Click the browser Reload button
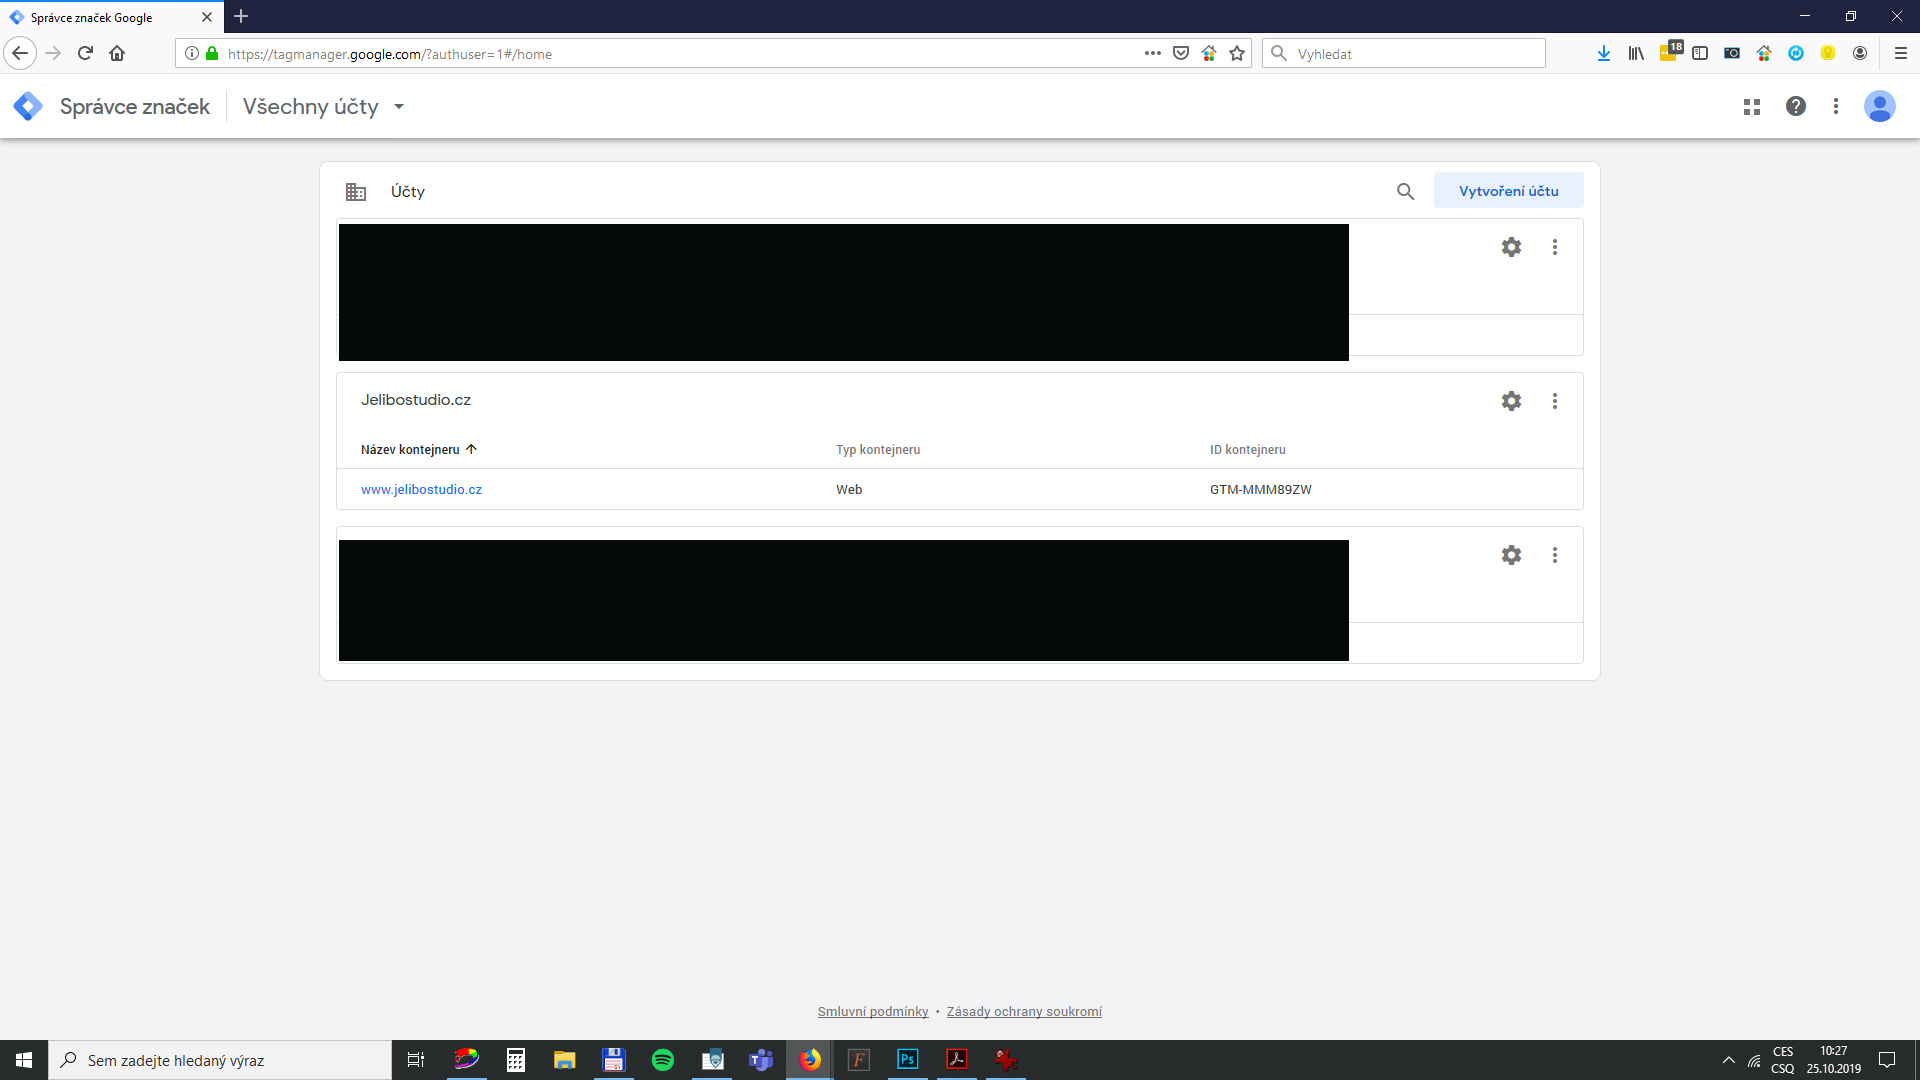Image resolution: width=1920 pixels, height=1080 pixels. pos(85,53)
